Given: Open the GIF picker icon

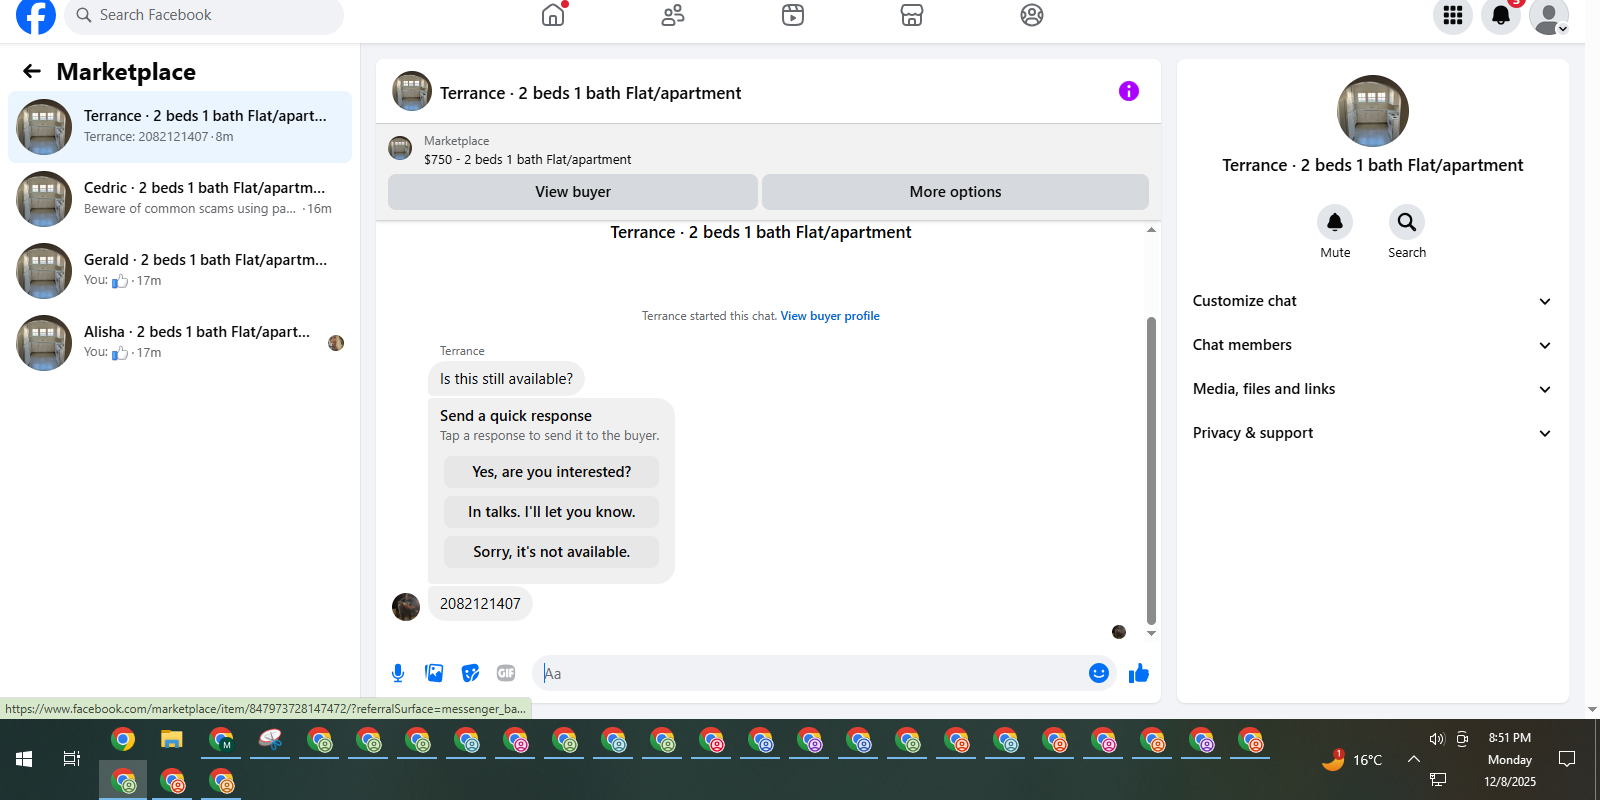Looking at the screenshot, I should pyautogui.click(x=506, y=673).
